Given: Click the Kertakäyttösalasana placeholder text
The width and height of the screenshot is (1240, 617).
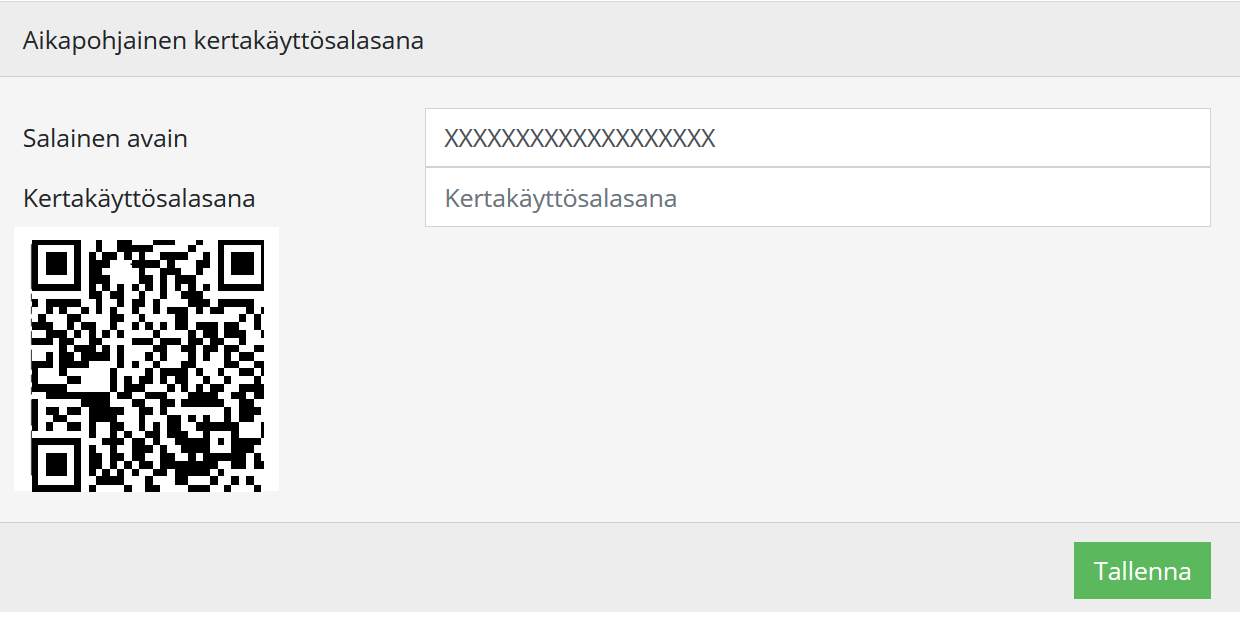Looking at the screenshot, I should [x=561, y=198].
